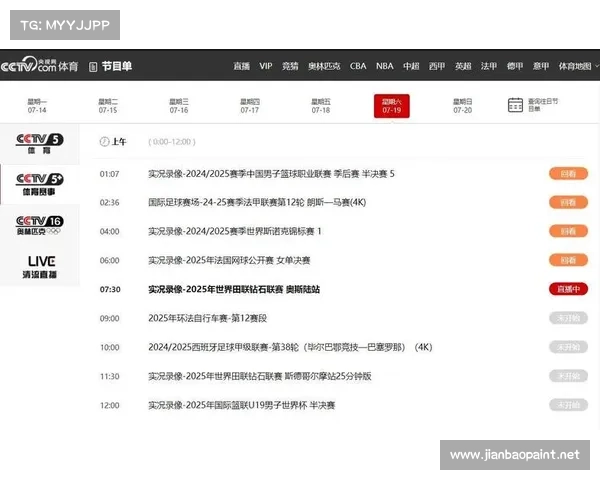The width and height of the screenshot is (600, 480).
Task: Open the VIP nav item
Action: 266,66
